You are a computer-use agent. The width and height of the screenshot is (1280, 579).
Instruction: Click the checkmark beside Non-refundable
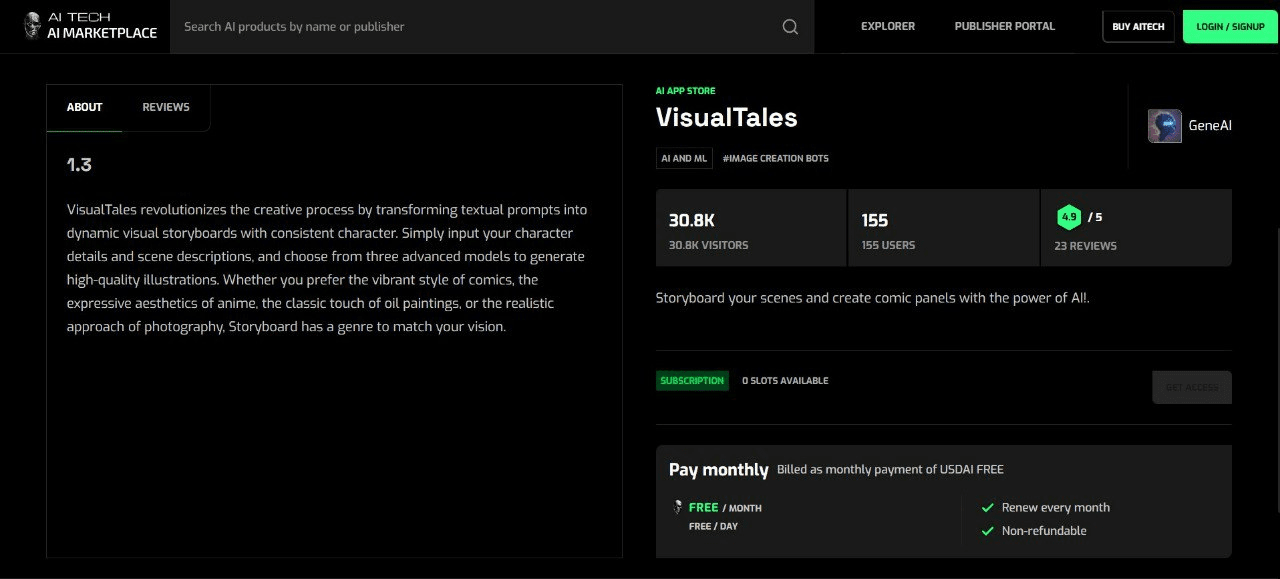pos(987,531)
